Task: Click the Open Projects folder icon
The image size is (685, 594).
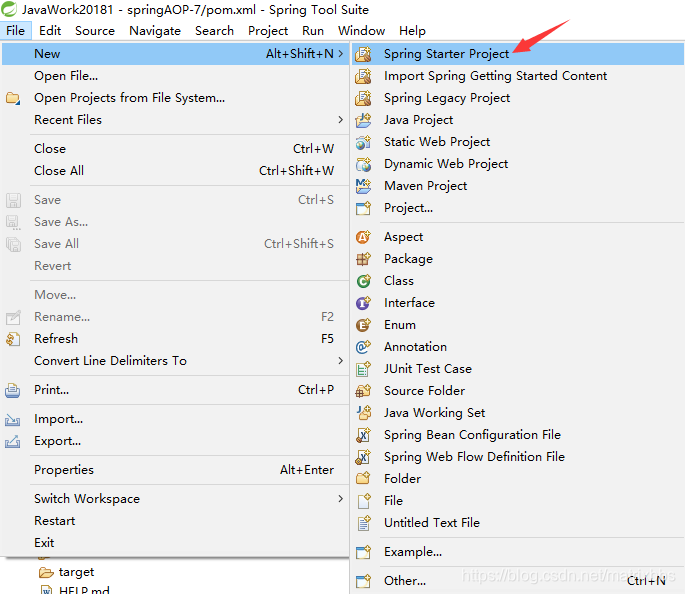Action: [x=13, y=98]
